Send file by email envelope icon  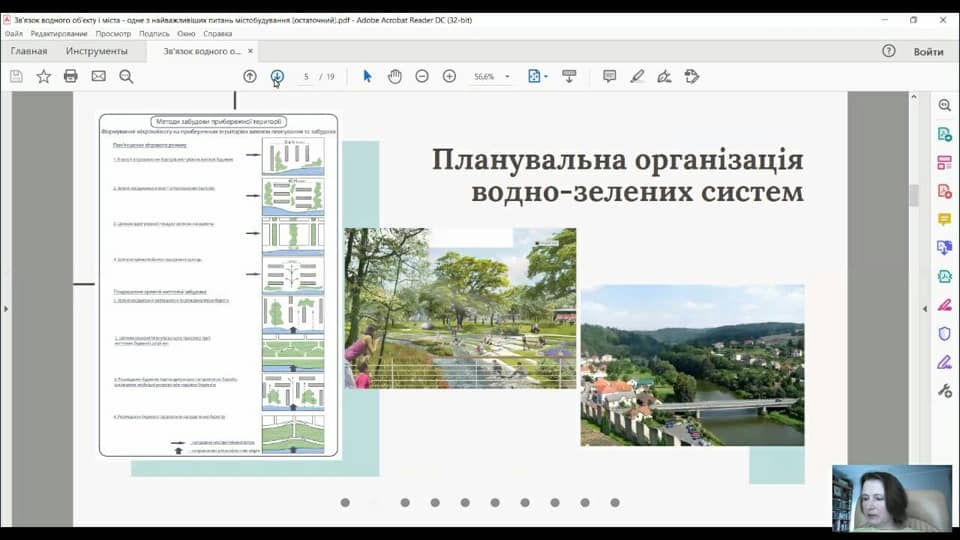(99, 77)
